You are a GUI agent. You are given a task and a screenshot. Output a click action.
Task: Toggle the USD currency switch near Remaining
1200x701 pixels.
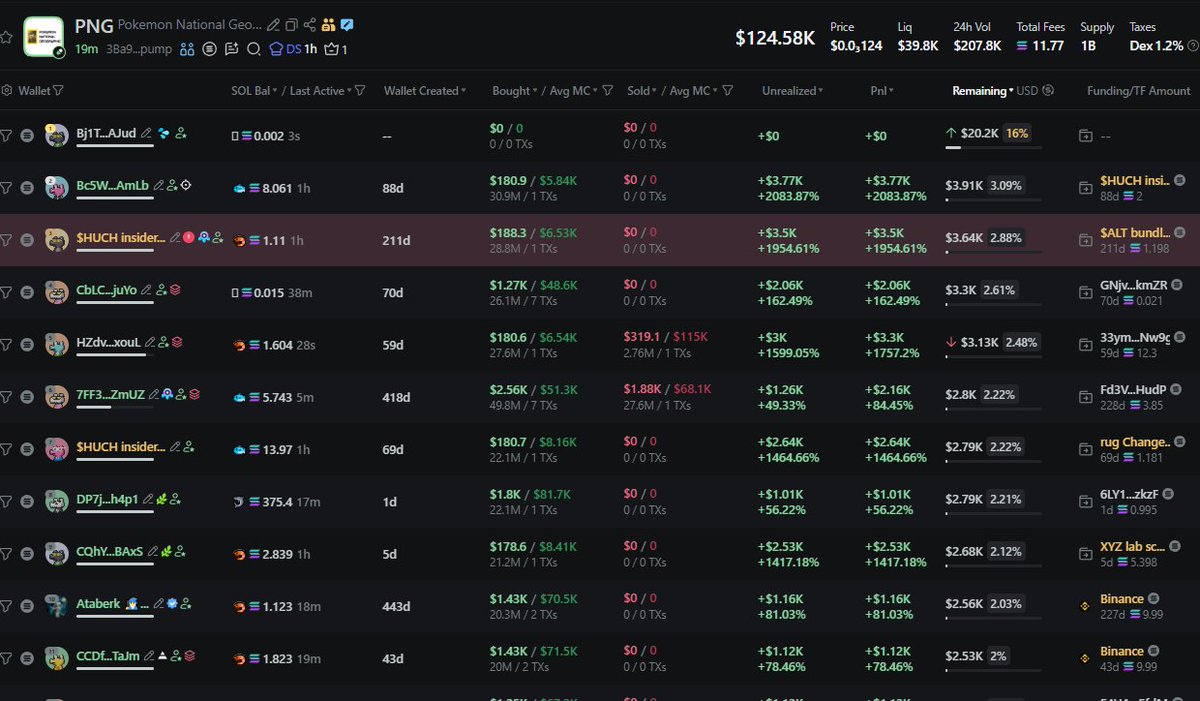point(1047,91)
